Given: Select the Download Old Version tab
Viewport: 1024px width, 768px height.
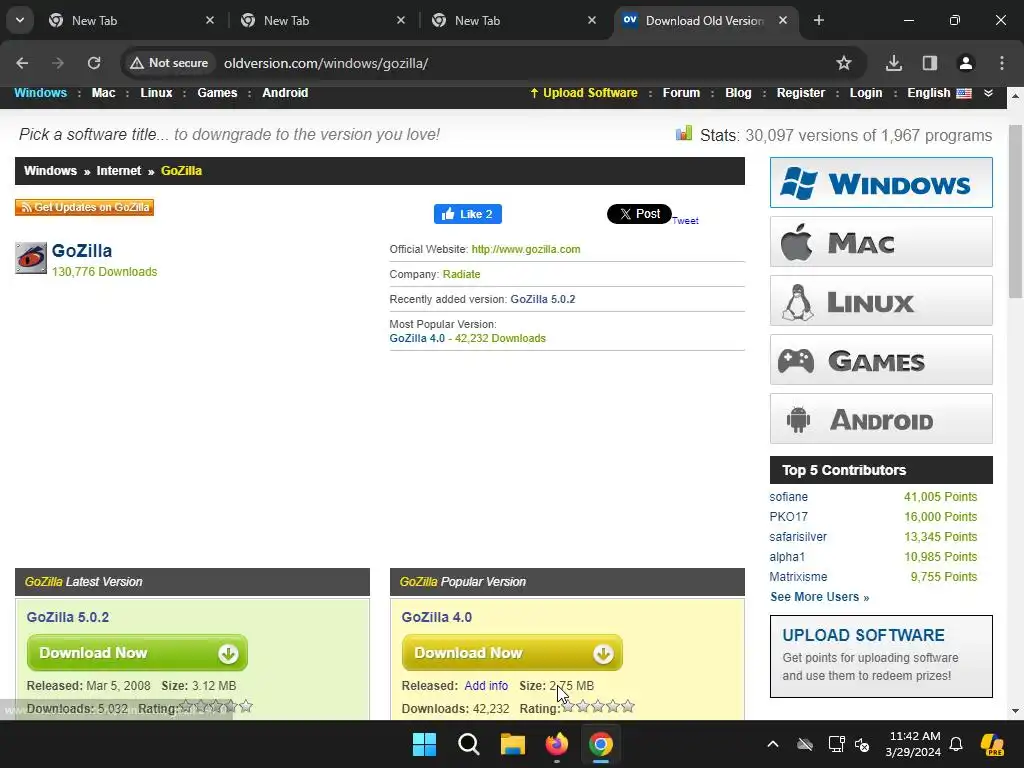Looking at the screenshot, I should pyautogui.click(x=705, y=20).
